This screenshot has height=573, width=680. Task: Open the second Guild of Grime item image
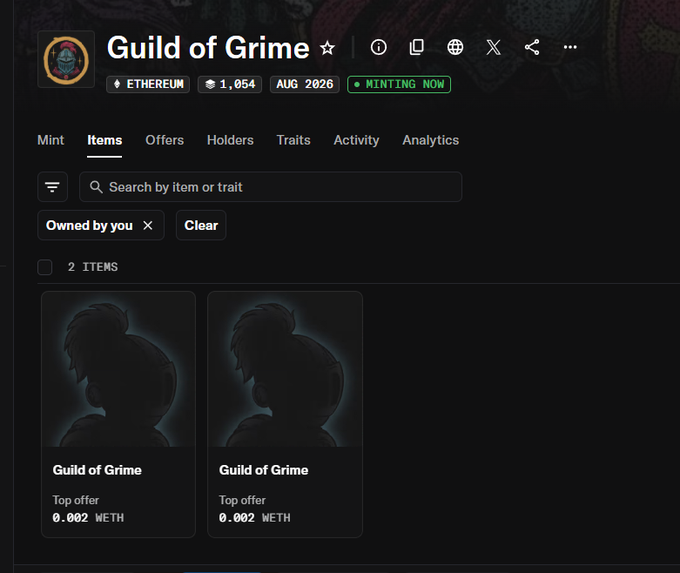click(285, 370)
